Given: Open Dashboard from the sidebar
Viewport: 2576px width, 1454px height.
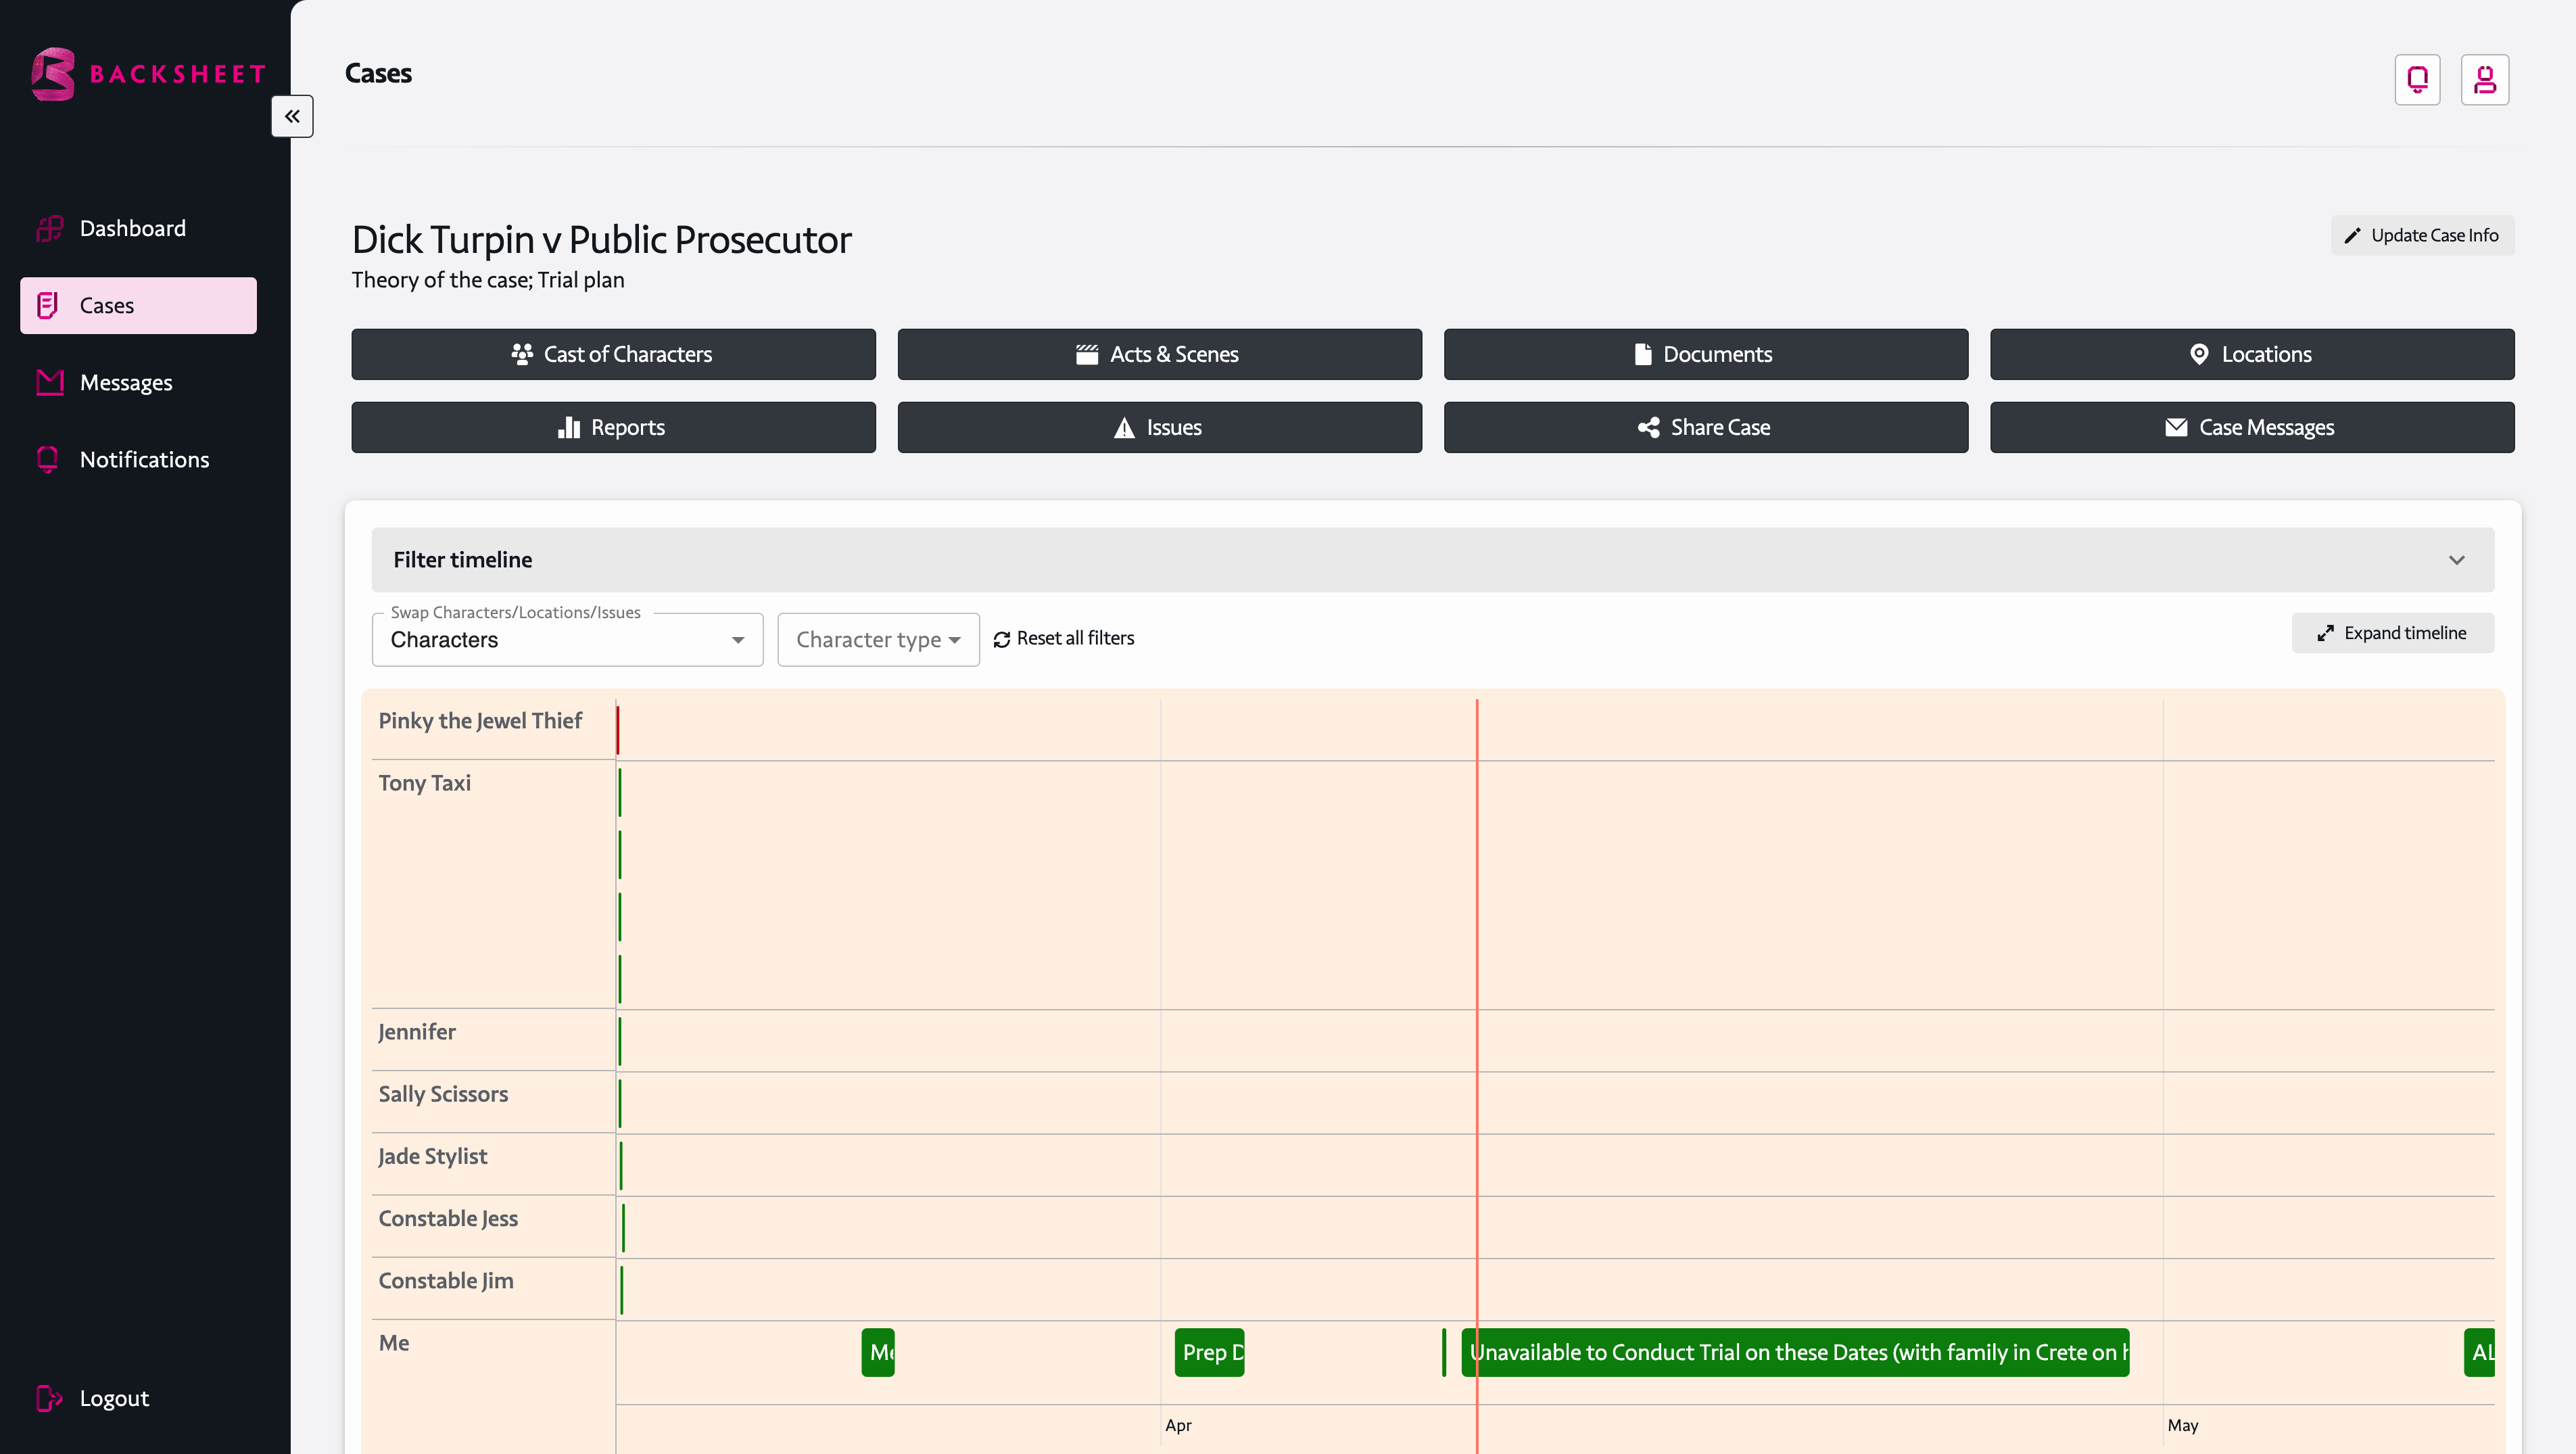Looking at the screenshot, I should pyautogui.click(x=132, y=228).
